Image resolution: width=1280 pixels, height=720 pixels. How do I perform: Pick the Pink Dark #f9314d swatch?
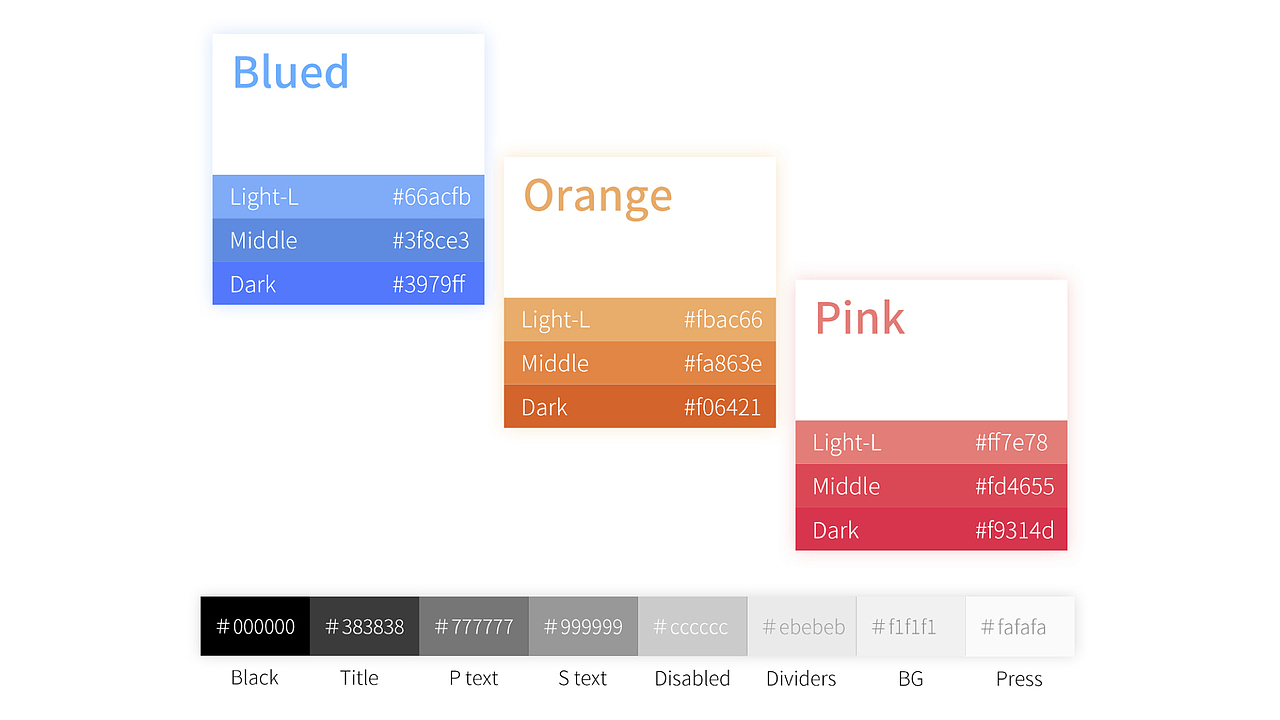[x=931, y=529]
